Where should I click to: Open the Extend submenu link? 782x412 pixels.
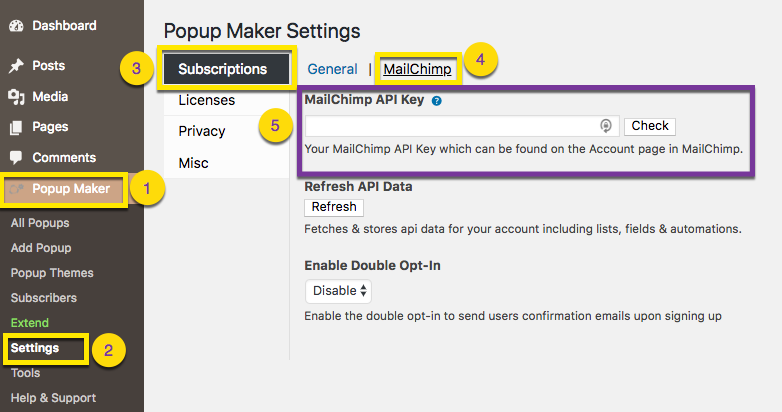tap(29, 323)
